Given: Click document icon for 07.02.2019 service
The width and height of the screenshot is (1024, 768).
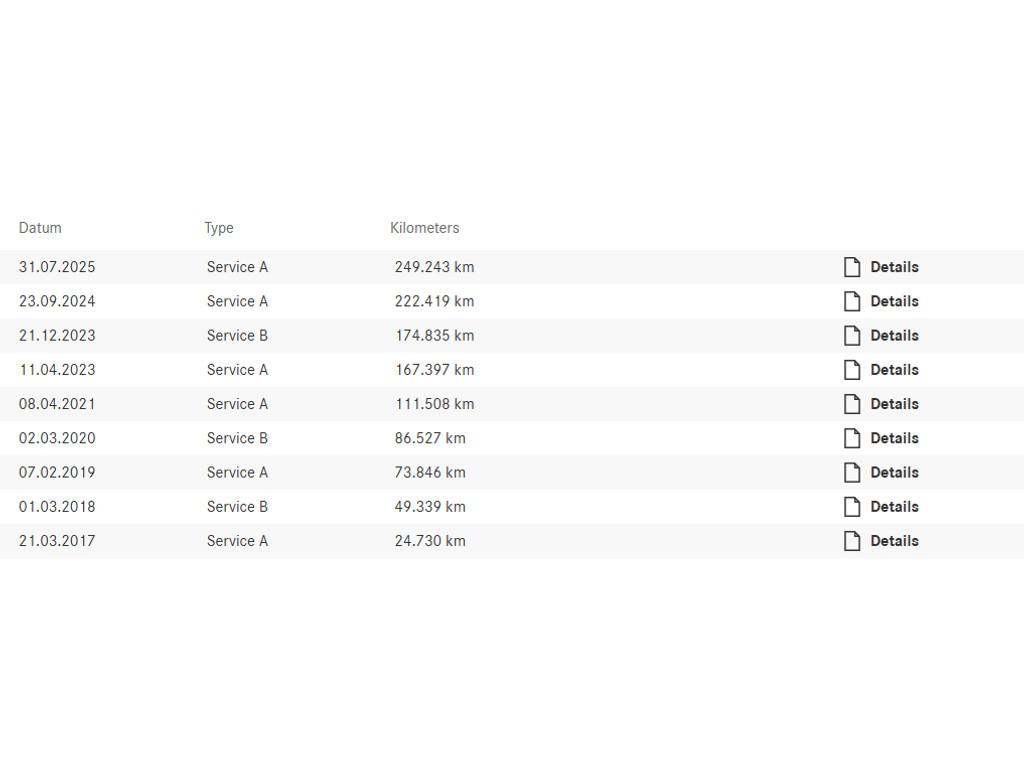Looking at the screenshot, I should coord(852,472).
